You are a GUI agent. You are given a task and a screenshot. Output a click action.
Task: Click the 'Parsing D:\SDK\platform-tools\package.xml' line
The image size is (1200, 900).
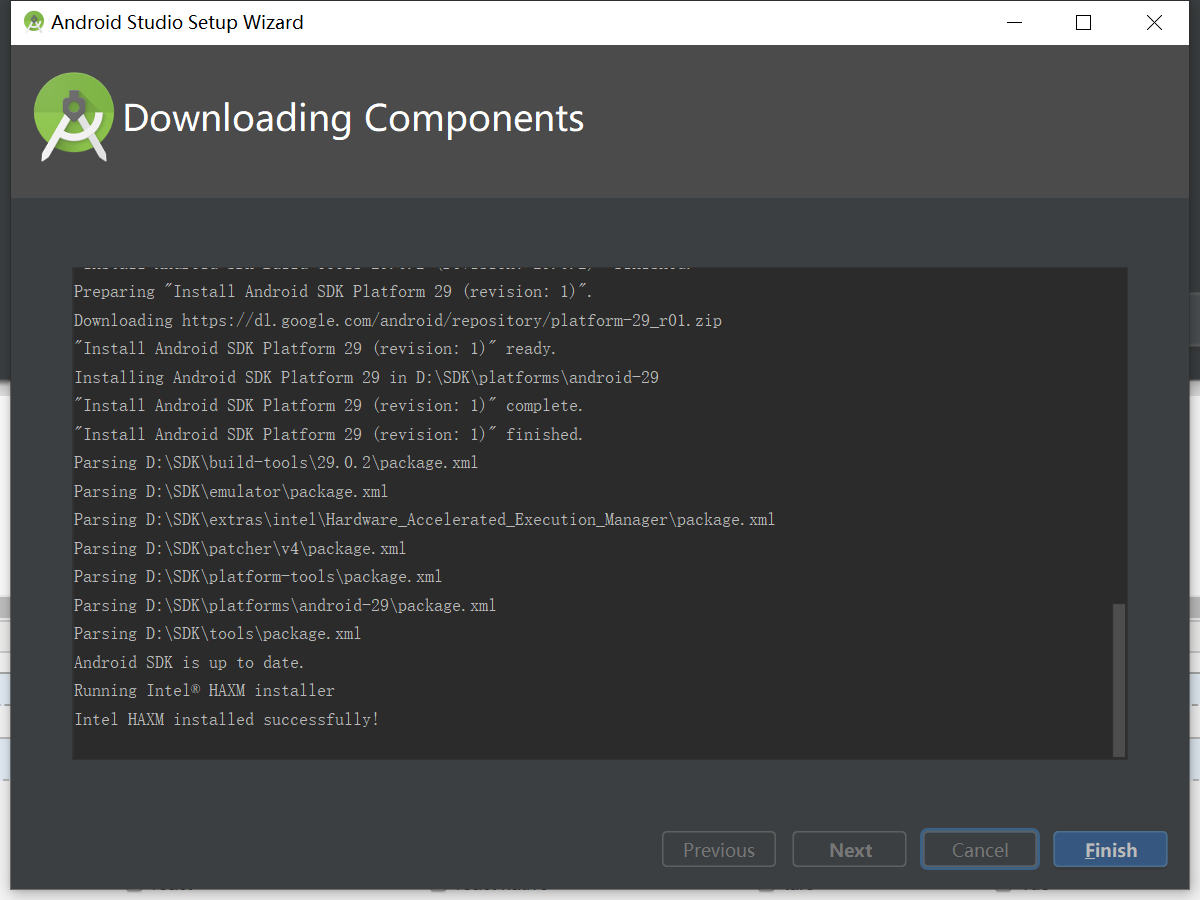pos(258,576)
